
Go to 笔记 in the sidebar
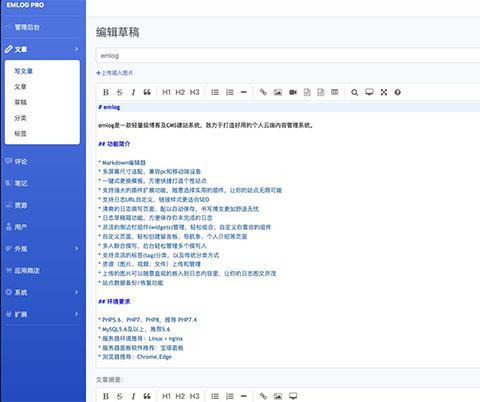click(21, 183)
